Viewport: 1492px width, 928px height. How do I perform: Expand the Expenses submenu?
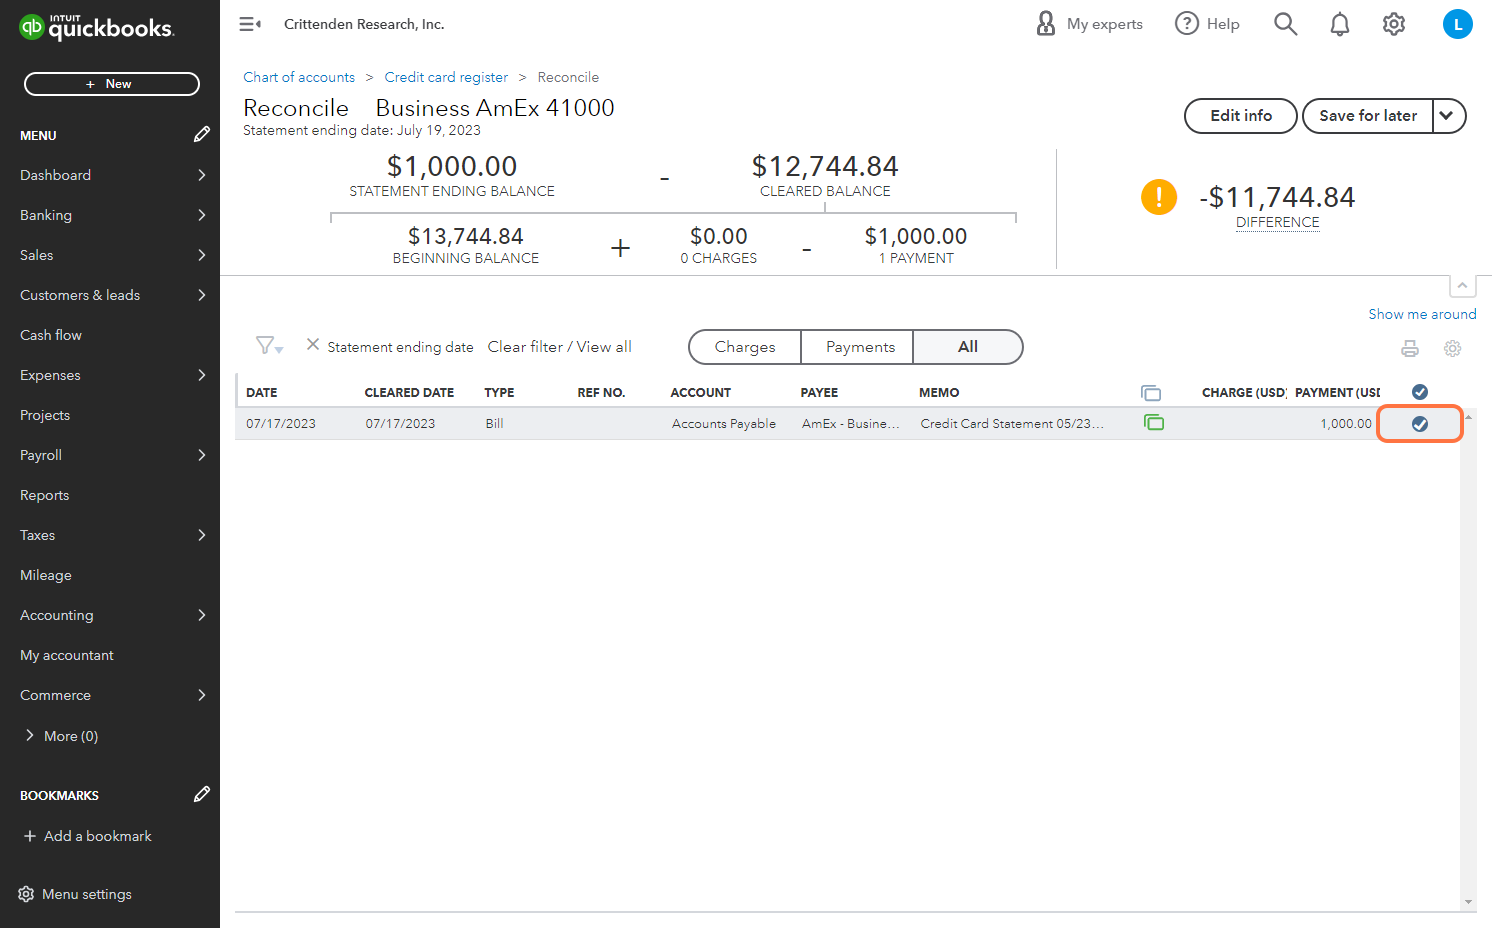[x=202, y=375]
